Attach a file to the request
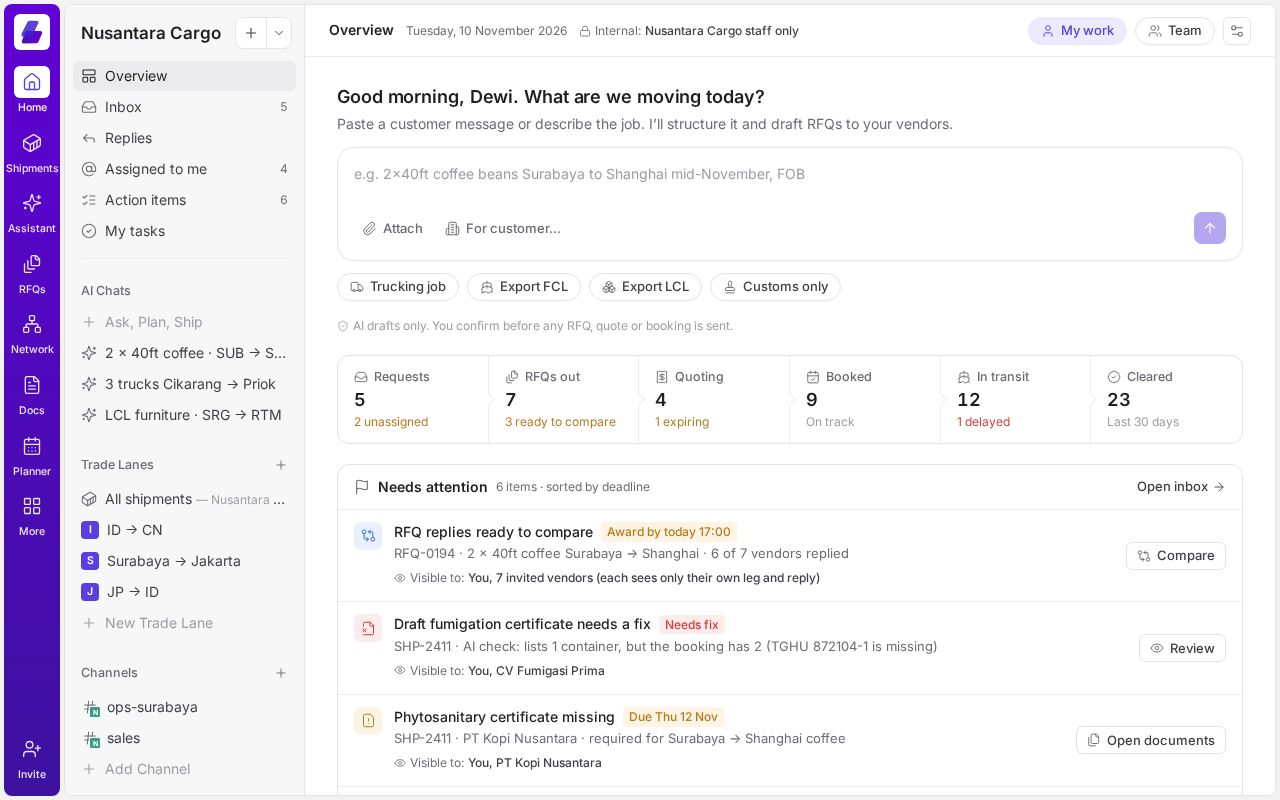1280x800 pixels. pyautogui.click(x=392, y=229)
